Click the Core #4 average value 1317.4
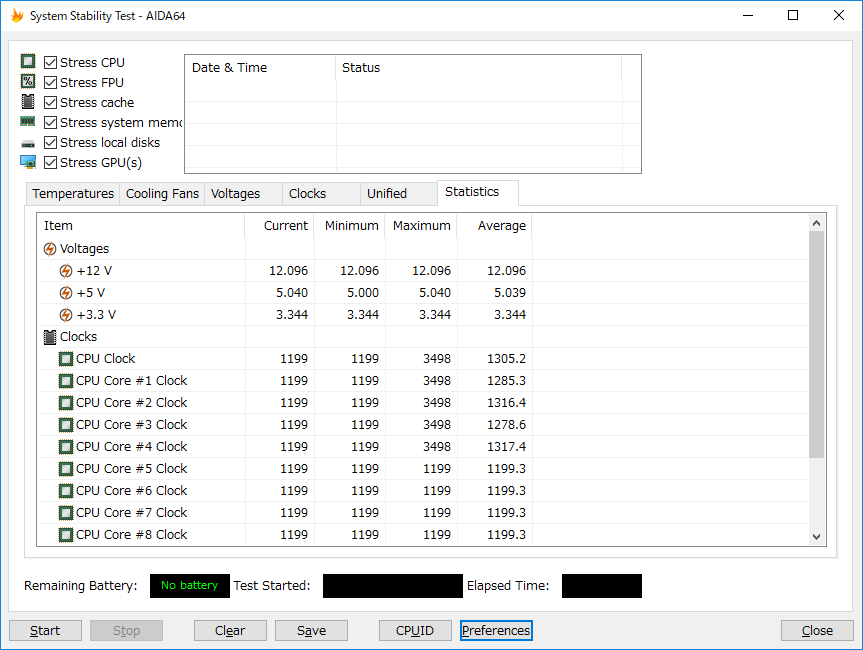 [506, 447]
